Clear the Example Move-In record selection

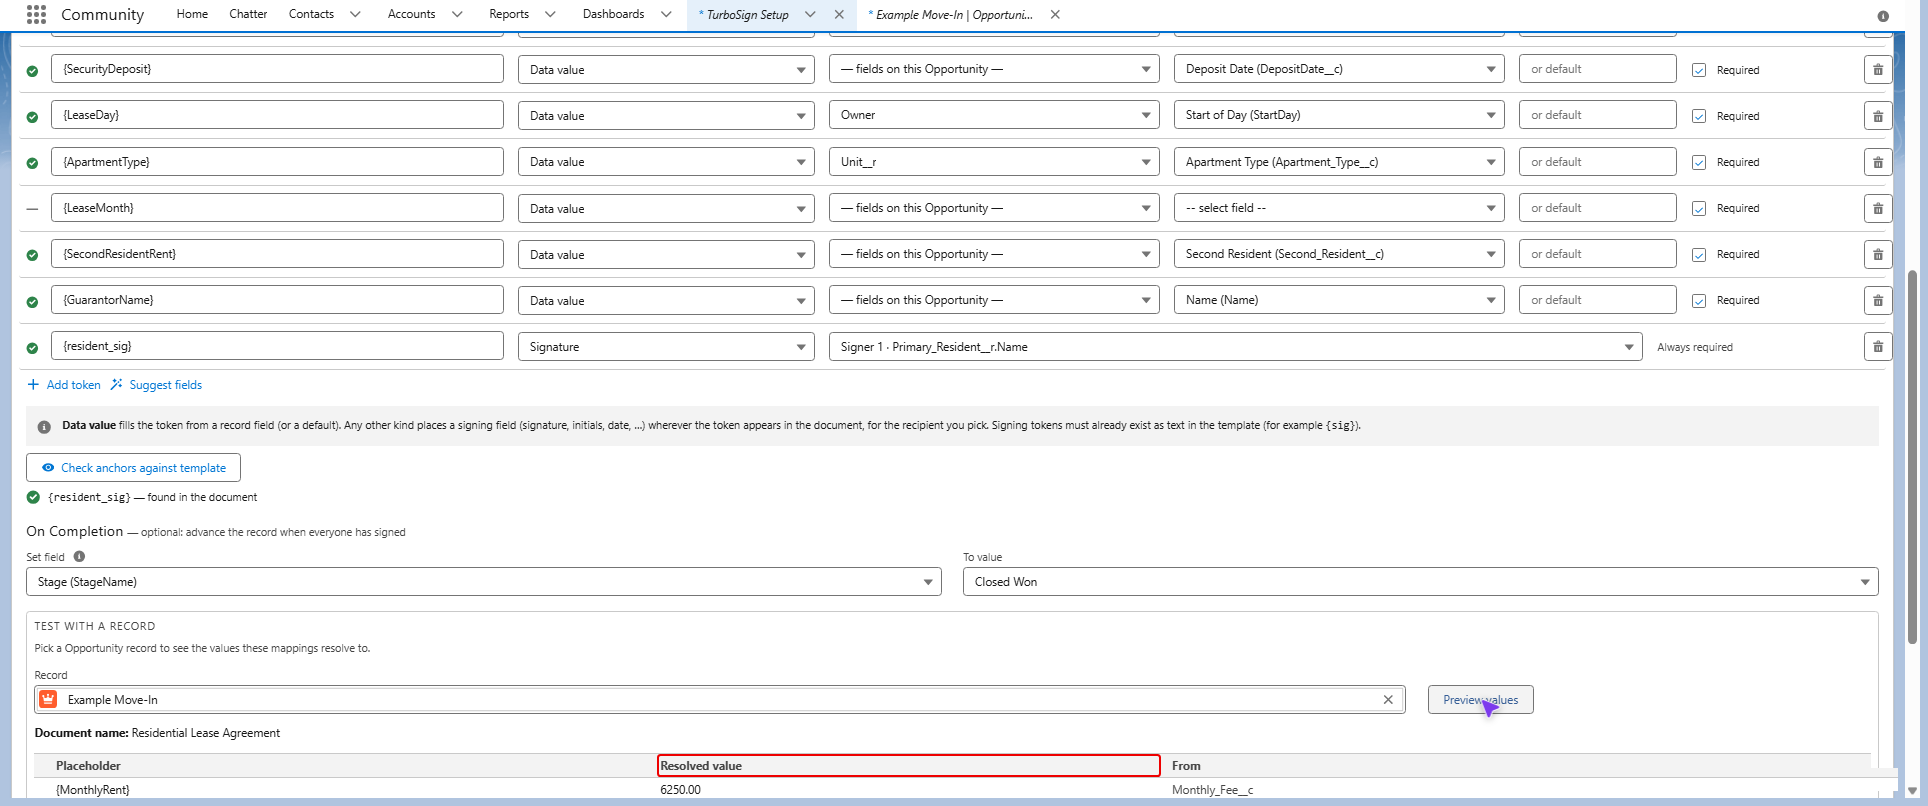(1388, 700)
